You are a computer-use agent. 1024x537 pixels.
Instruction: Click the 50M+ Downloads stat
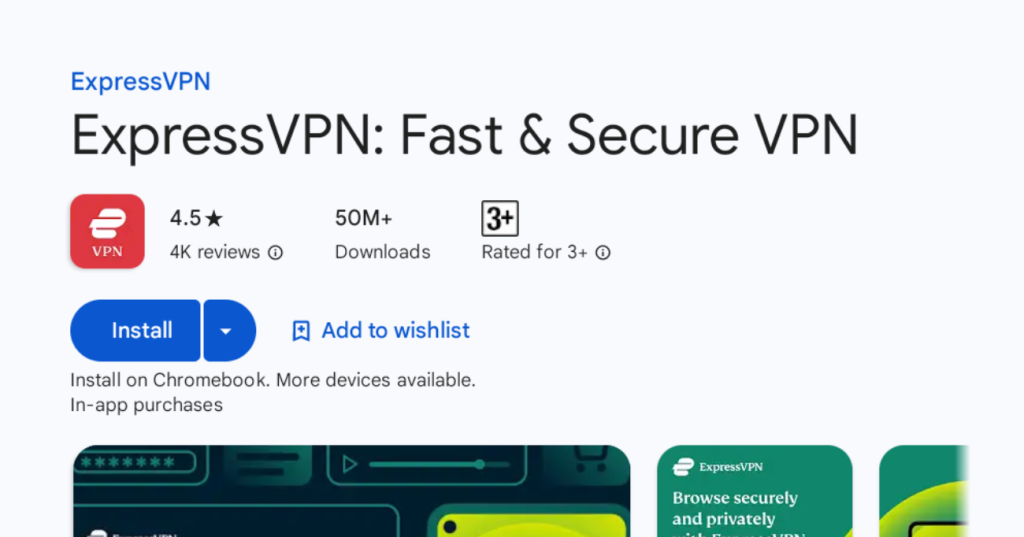coord(382,234)
